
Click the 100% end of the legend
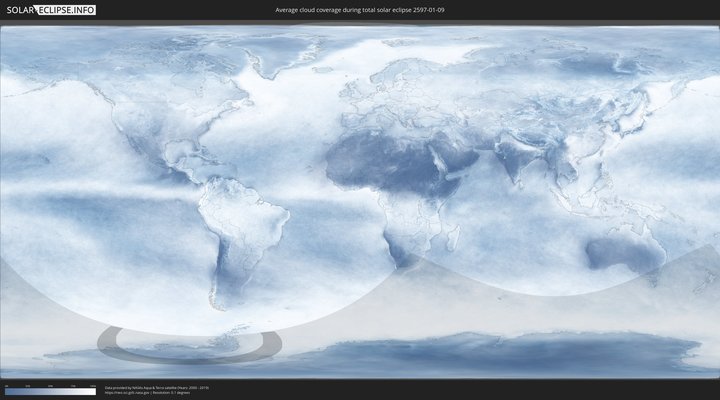coord(94,392)
